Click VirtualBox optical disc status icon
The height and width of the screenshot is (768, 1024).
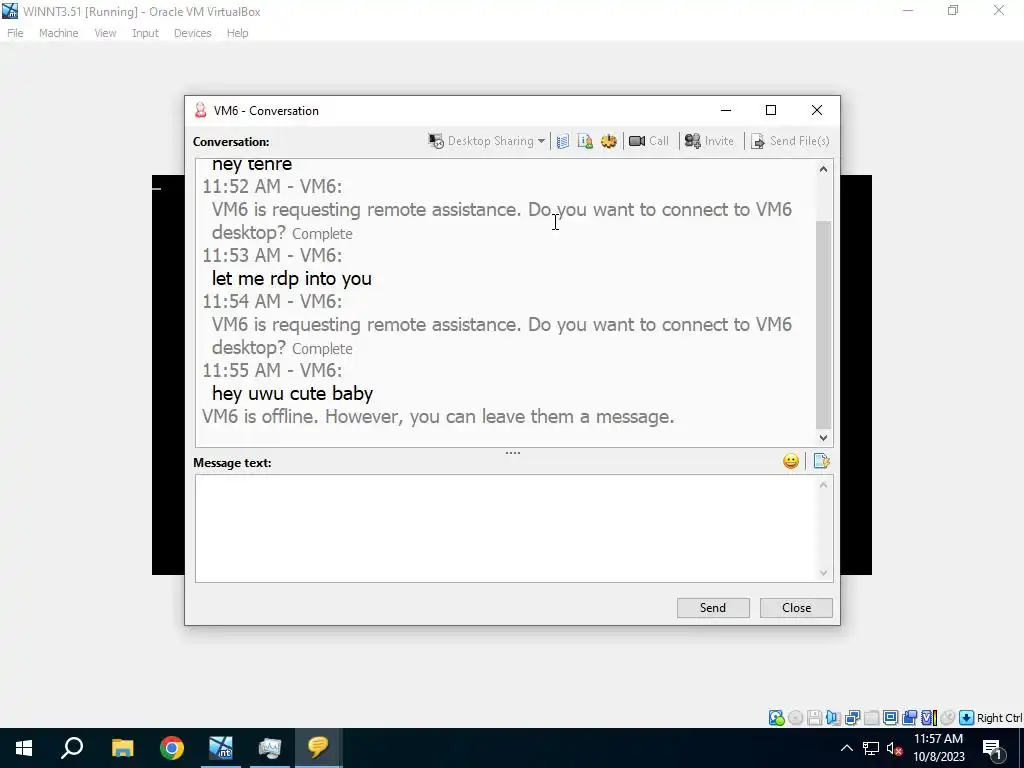(x=795, y=718)
